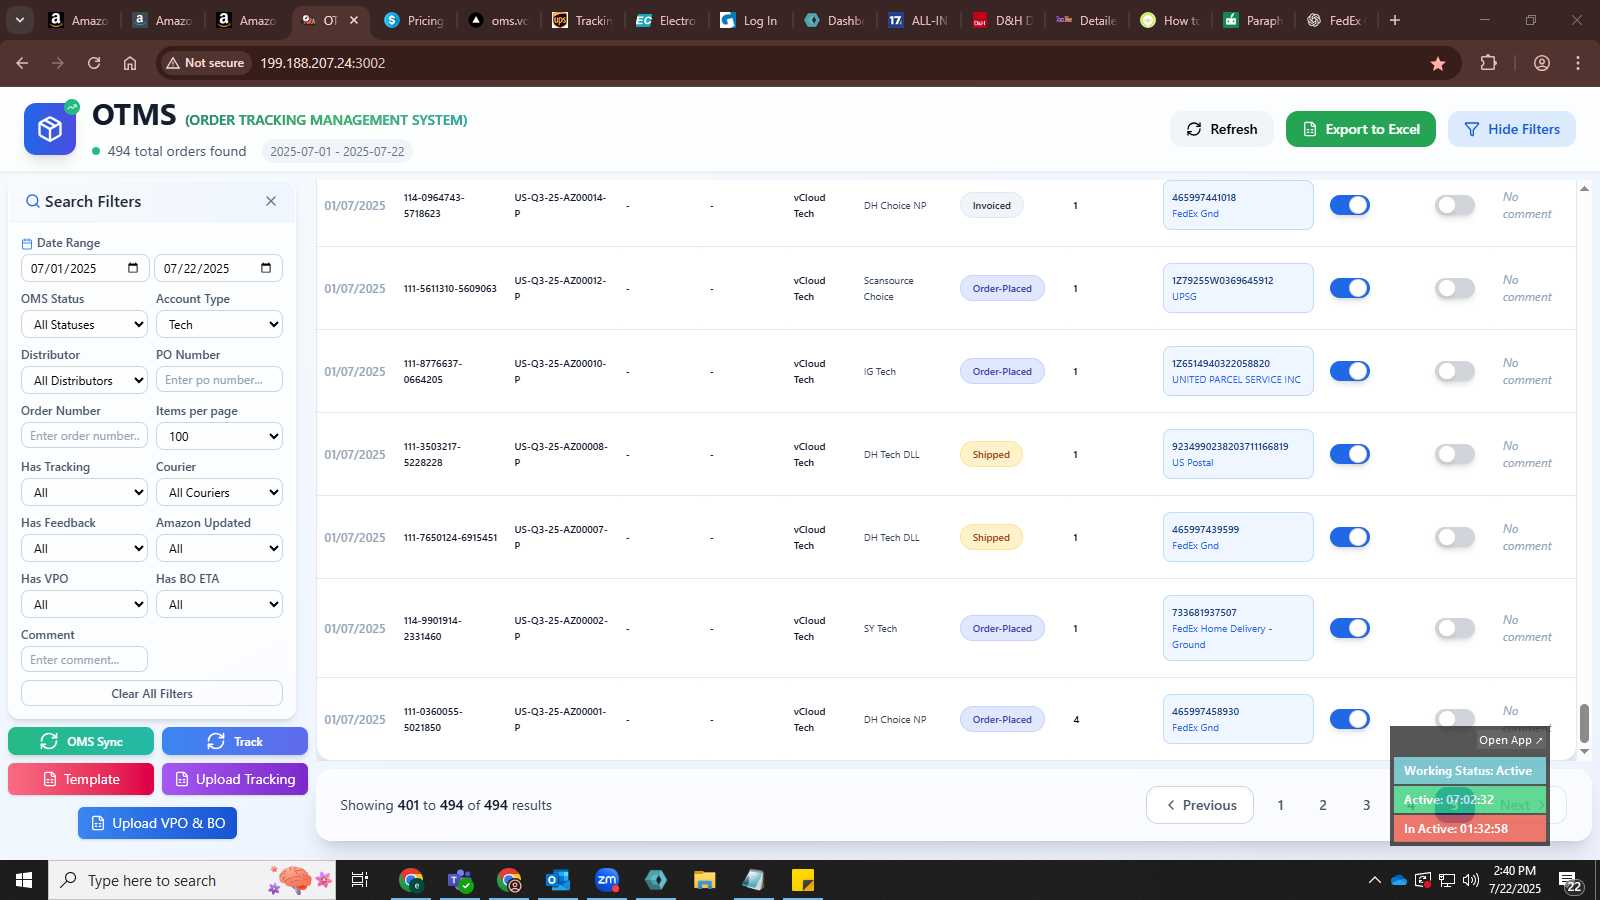Viewport: 1600px width, 900px height.
Task: Click the volume icon in system tray
Action: pyautogui.click(x=1471, y=880)
